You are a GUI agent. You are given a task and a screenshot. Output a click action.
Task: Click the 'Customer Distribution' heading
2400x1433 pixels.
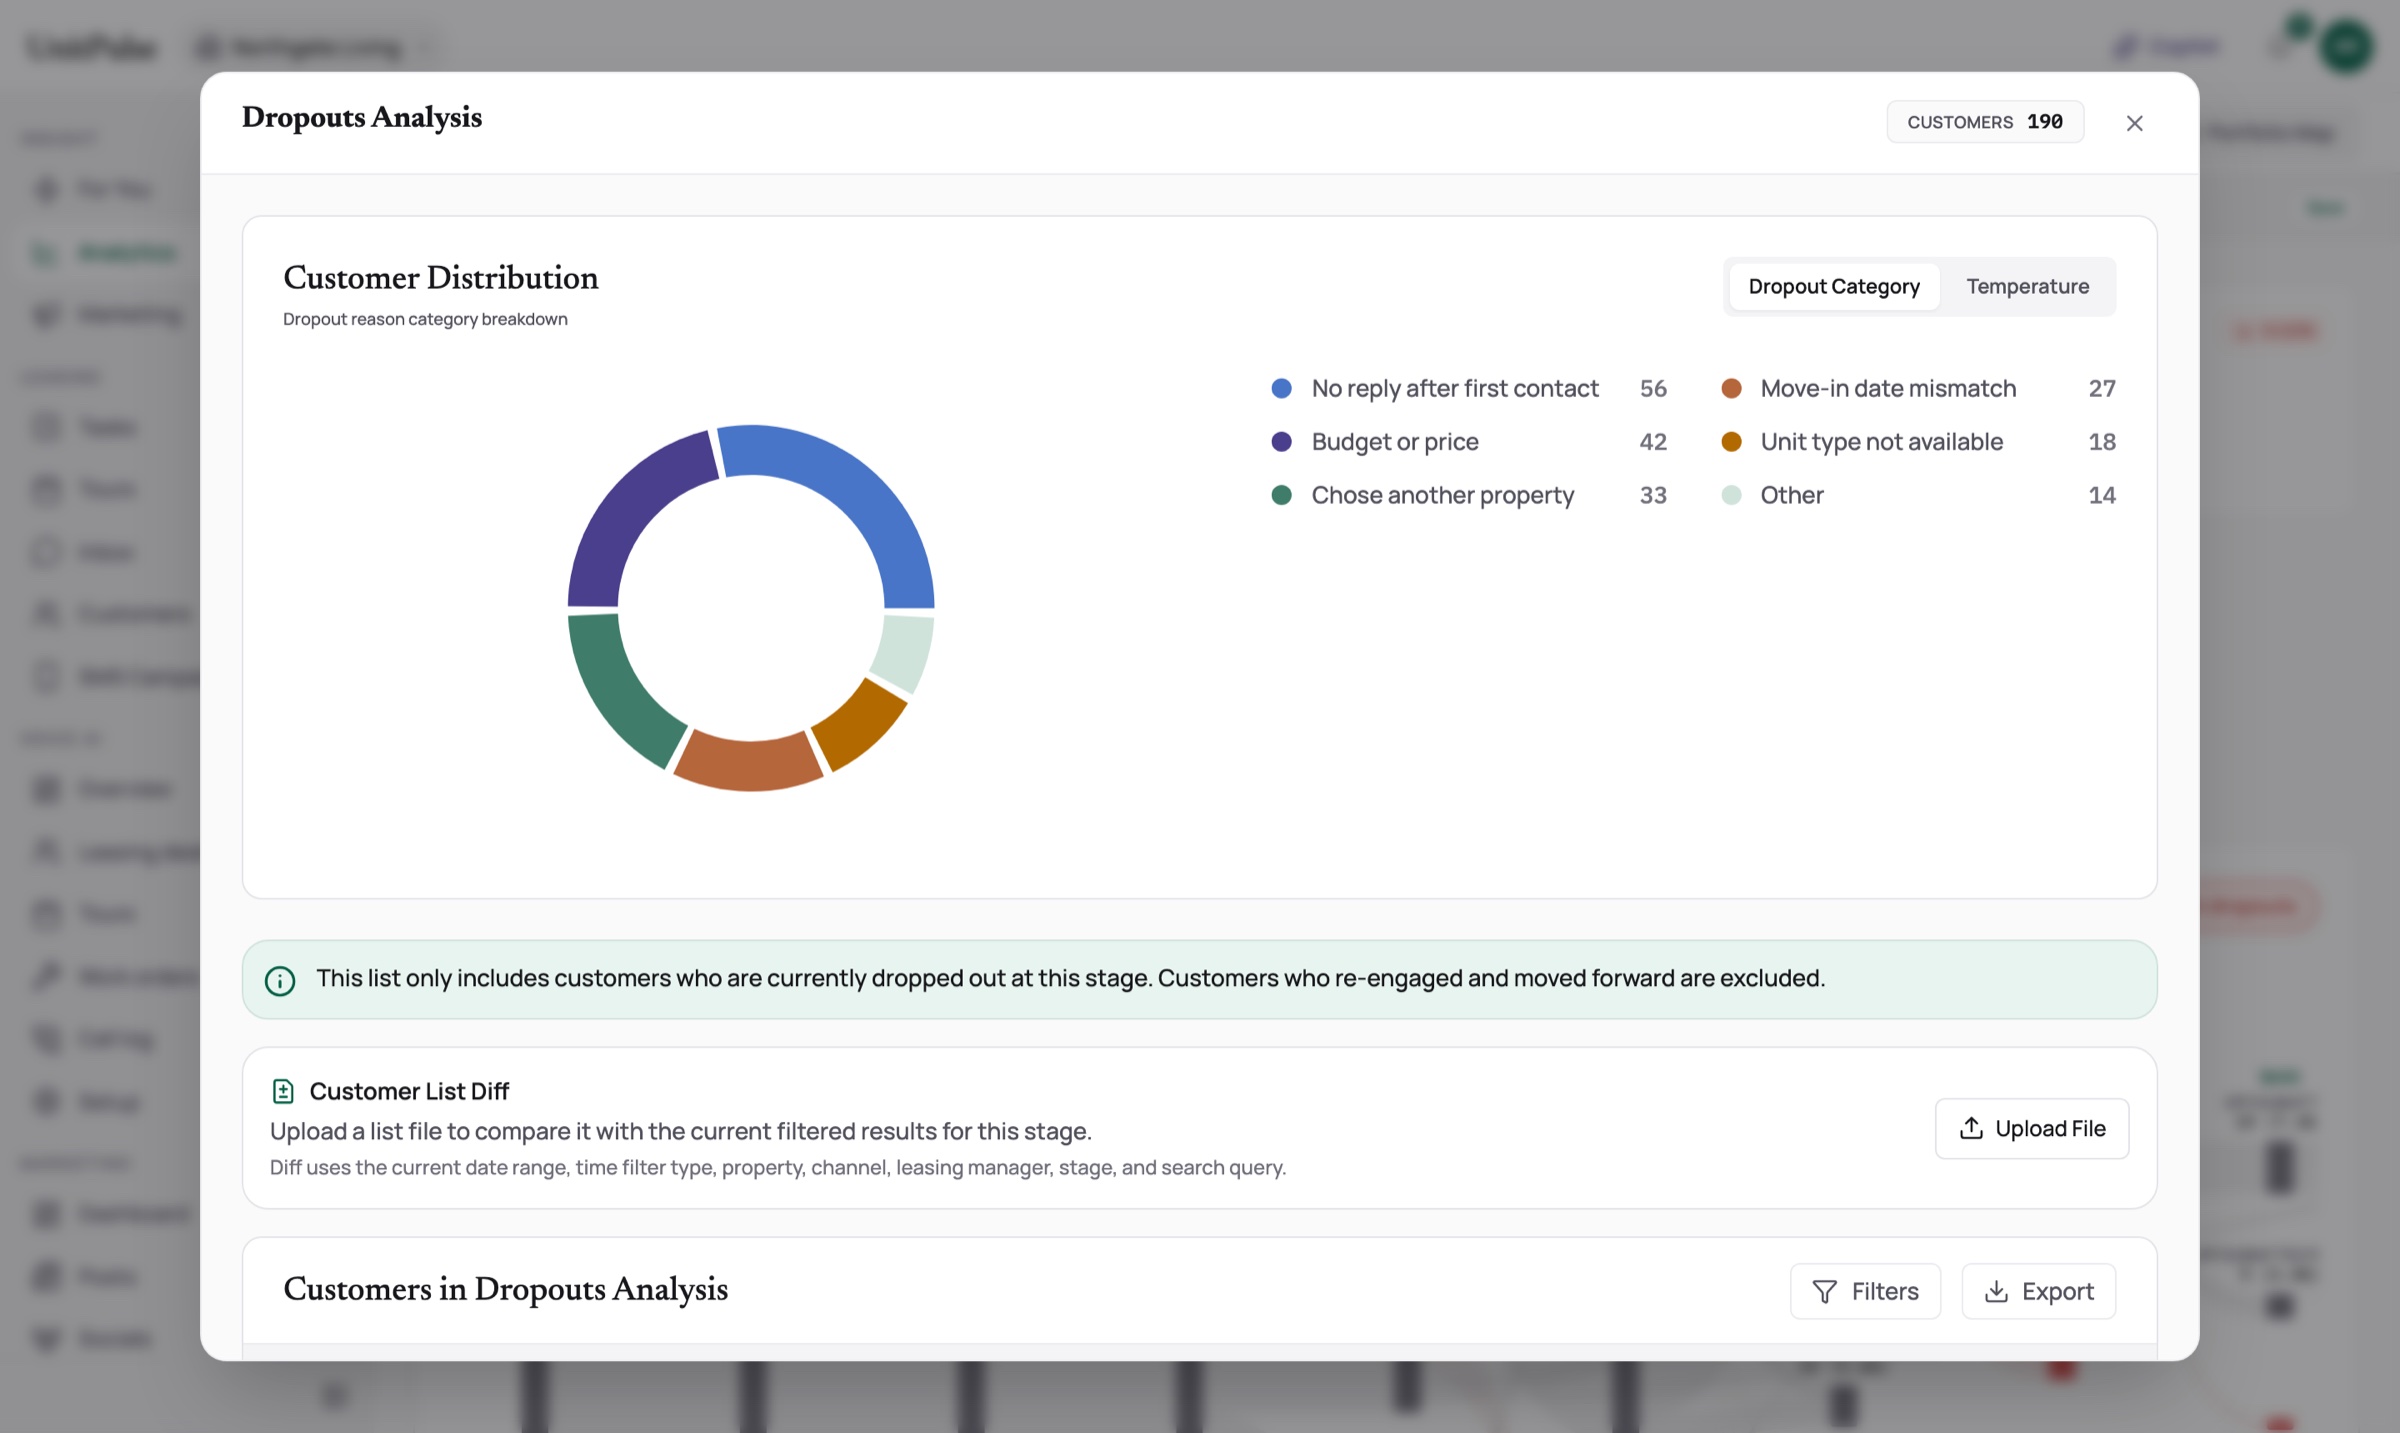[x=441, y=277]
